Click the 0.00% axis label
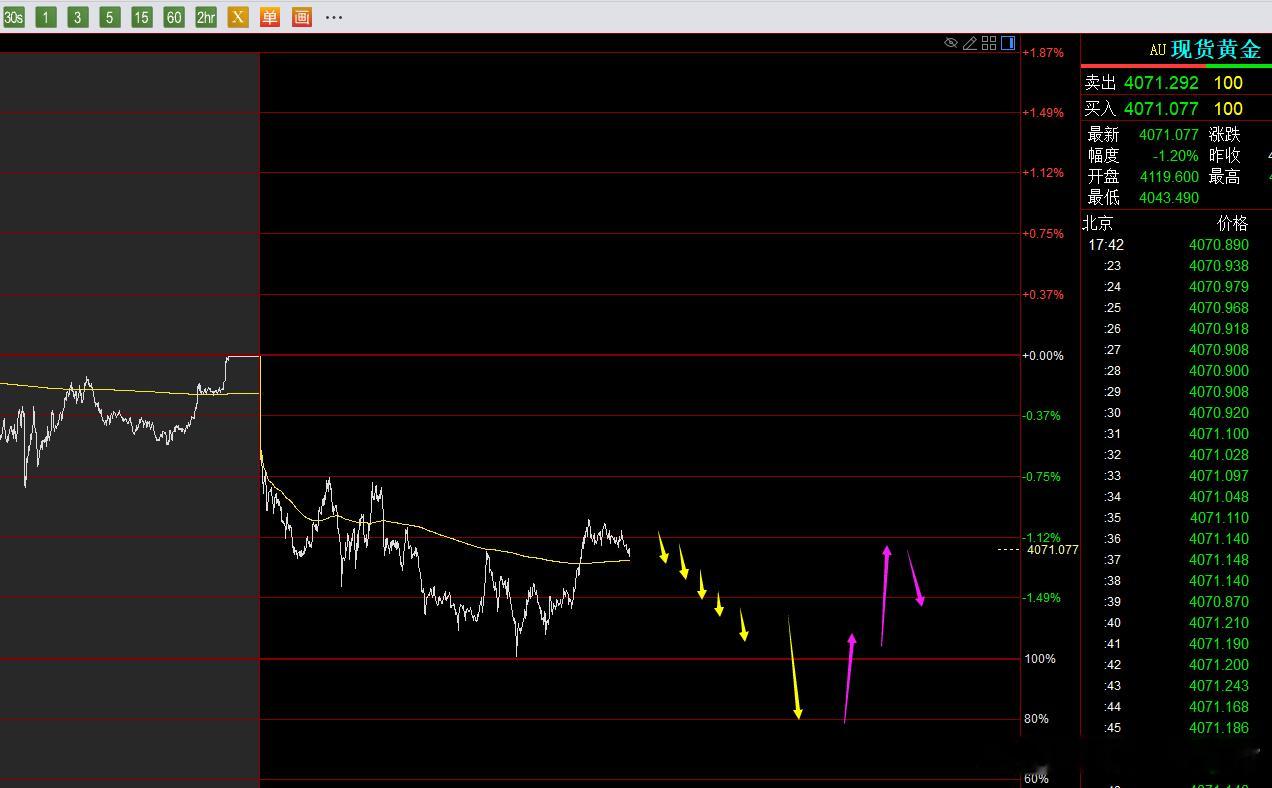 tap(1043, 355)
